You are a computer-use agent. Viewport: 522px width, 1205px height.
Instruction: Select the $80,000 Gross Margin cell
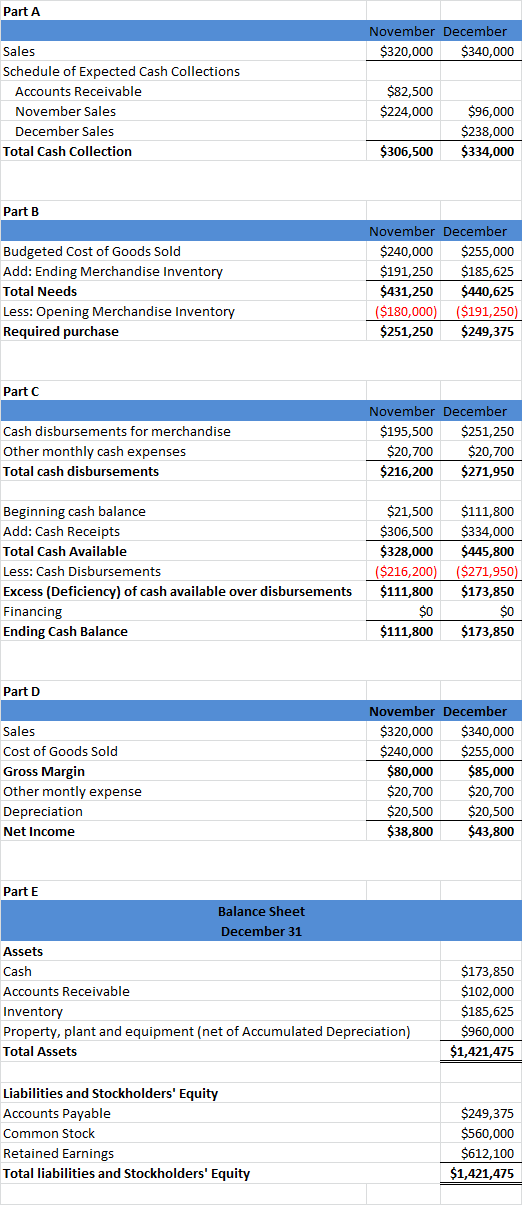(410, 771)
